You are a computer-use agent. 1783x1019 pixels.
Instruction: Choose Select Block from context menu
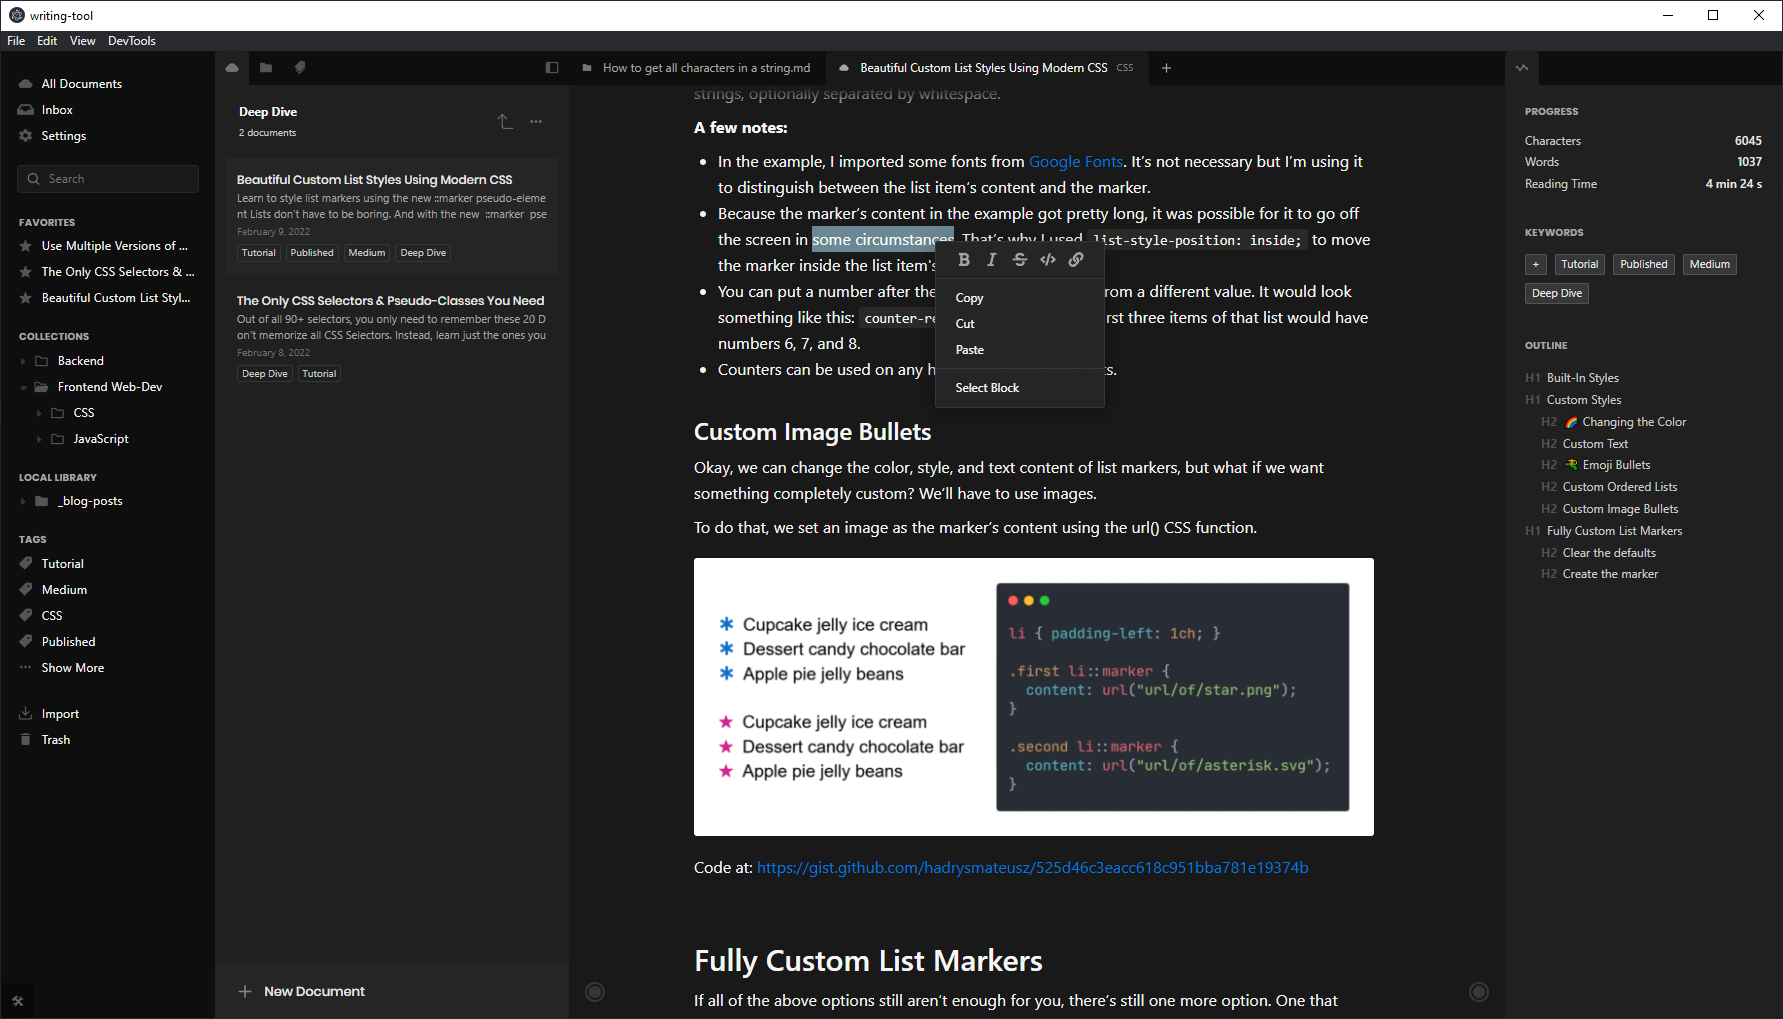coord(987,388)
